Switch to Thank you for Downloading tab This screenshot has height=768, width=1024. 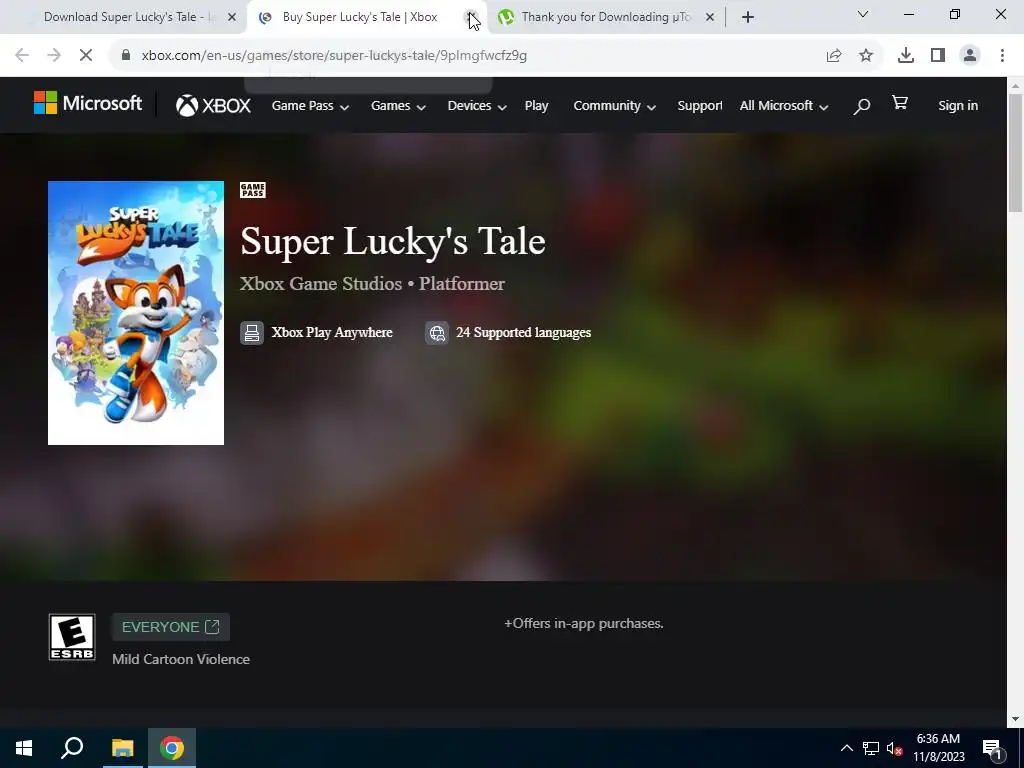(605, 17)
